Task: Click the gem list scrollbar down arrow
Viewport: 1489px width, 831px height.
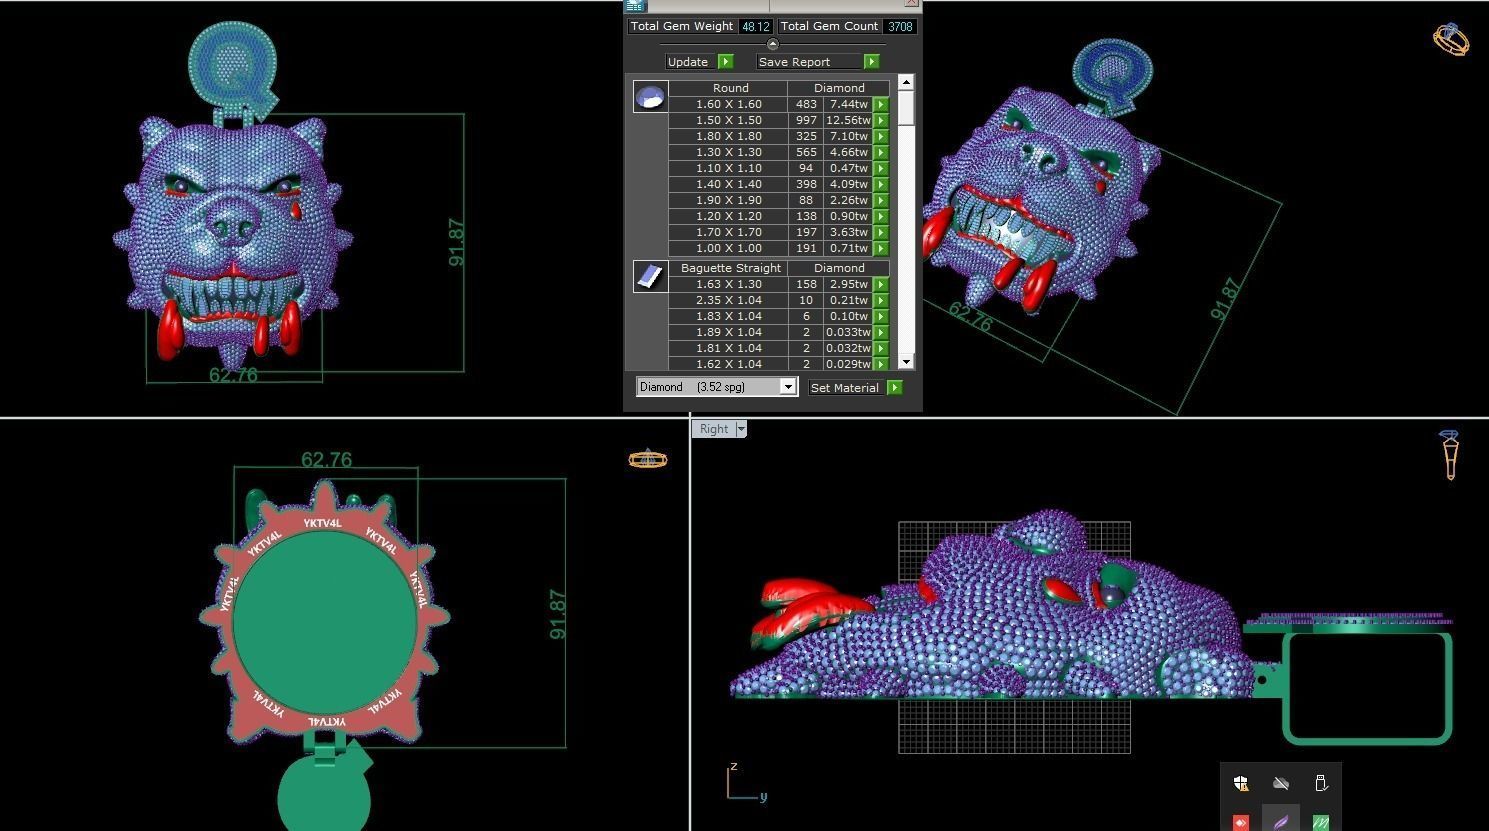Action: click(x=906, y=362)
